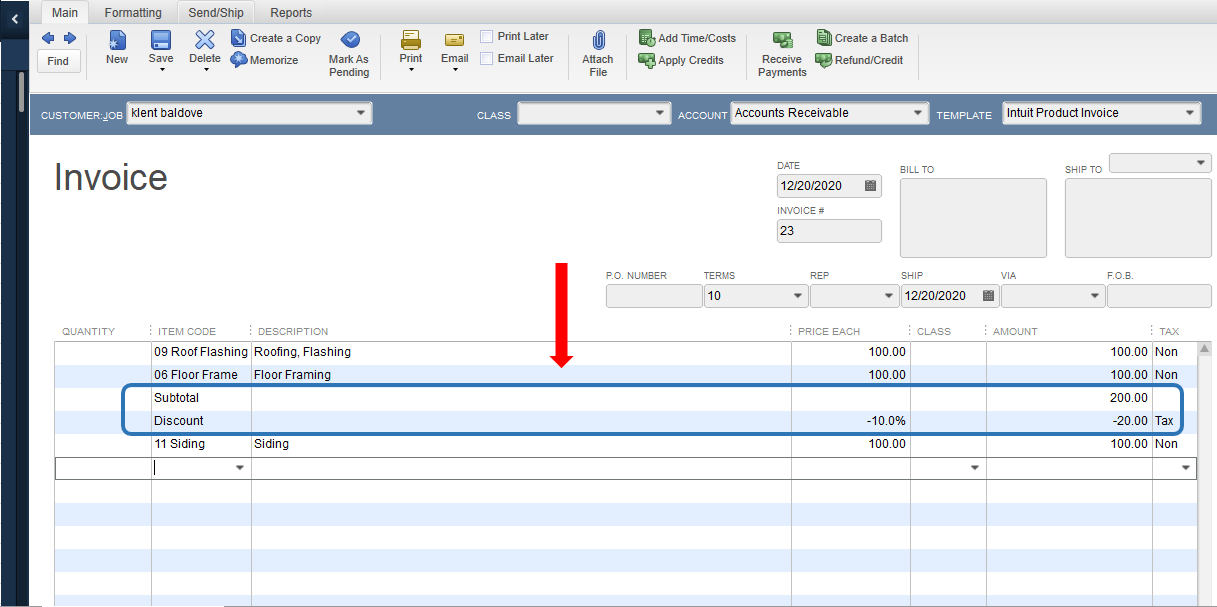
Task: Switch to the Send/Ship tab
Action: tap(217, 12)
